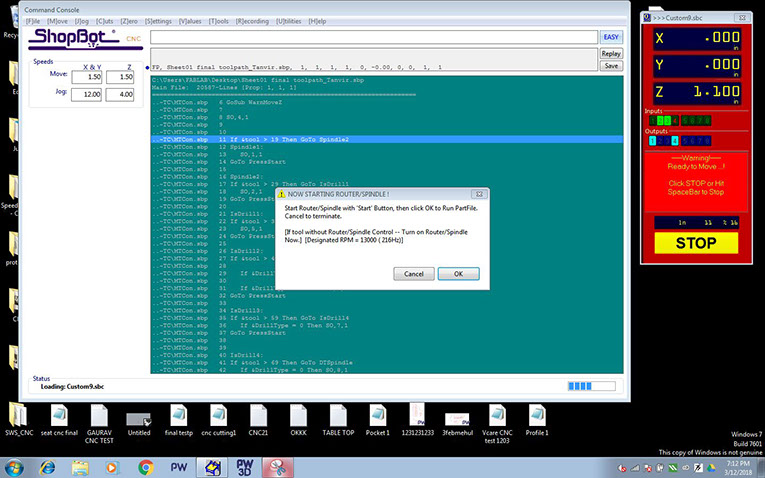
Task: Select 'final testp' desktop file
Action: pyautogui.click(x=179, y=420)
